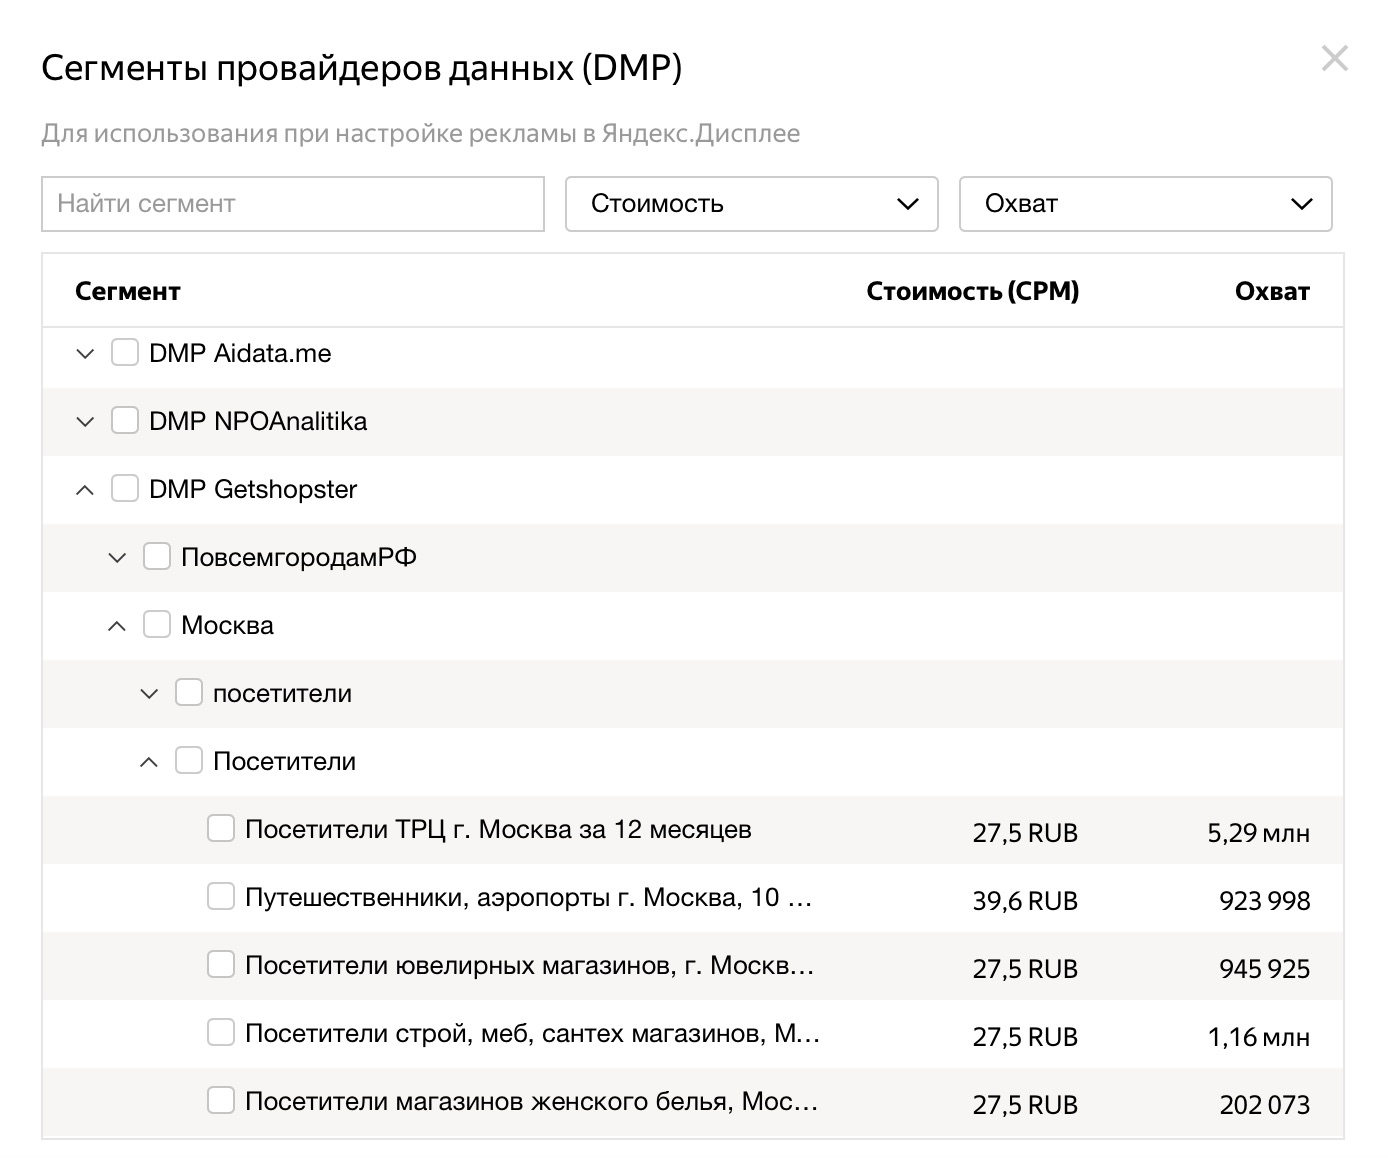1388x1158 pixels.
Task: Collapse the DMP Getshopster group
Action: [x=85, y=490]
